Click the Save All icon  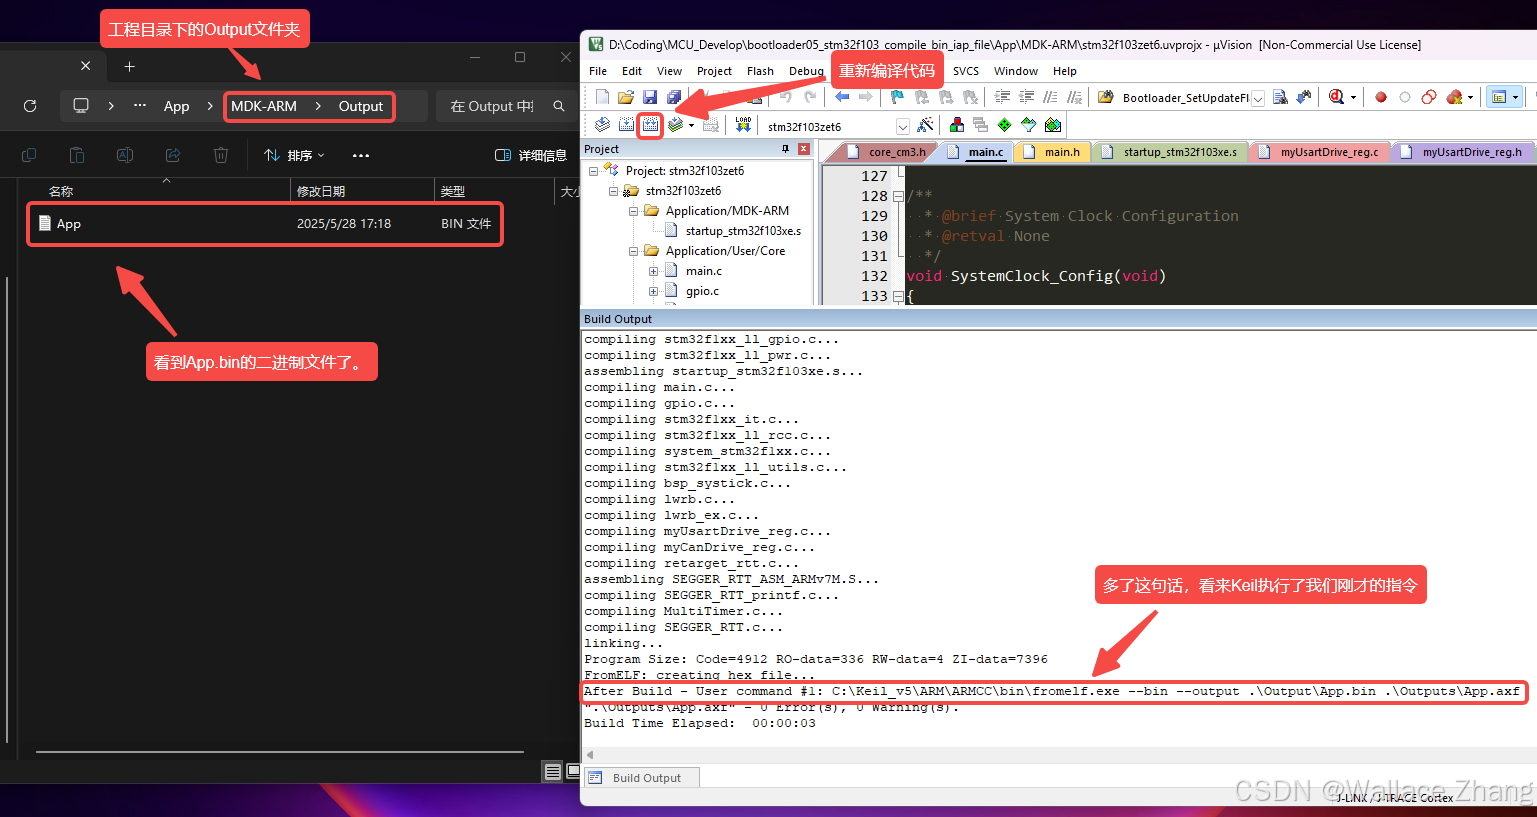coord(674,97)
